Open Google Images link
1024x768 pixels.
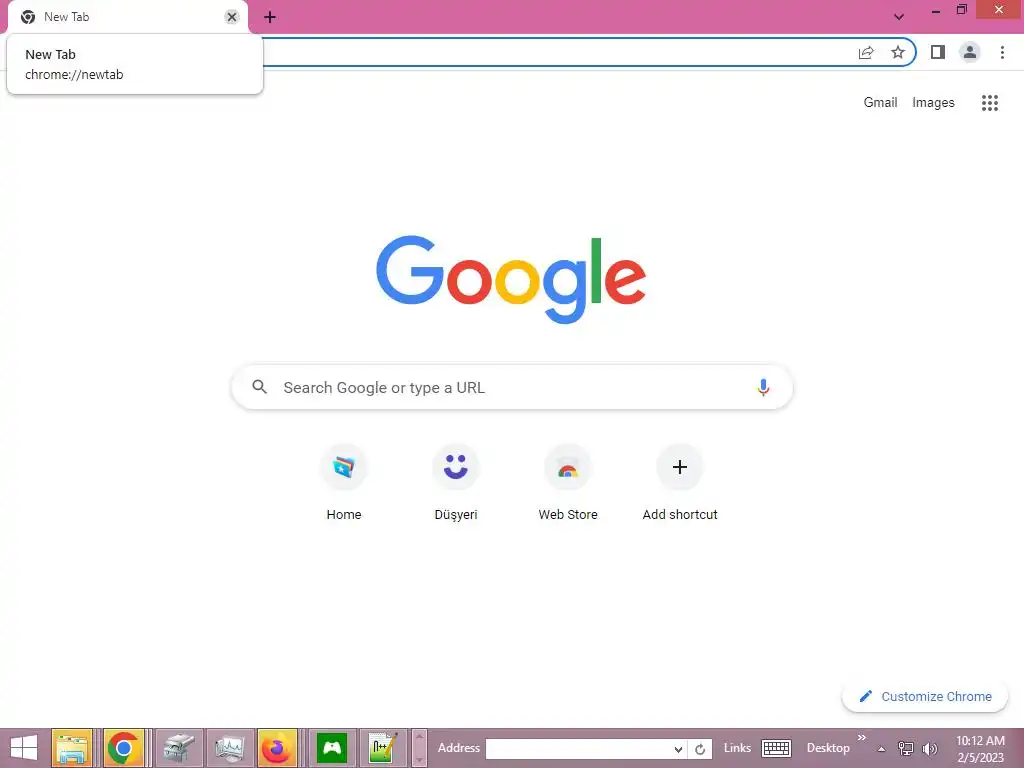coord(933,103)
